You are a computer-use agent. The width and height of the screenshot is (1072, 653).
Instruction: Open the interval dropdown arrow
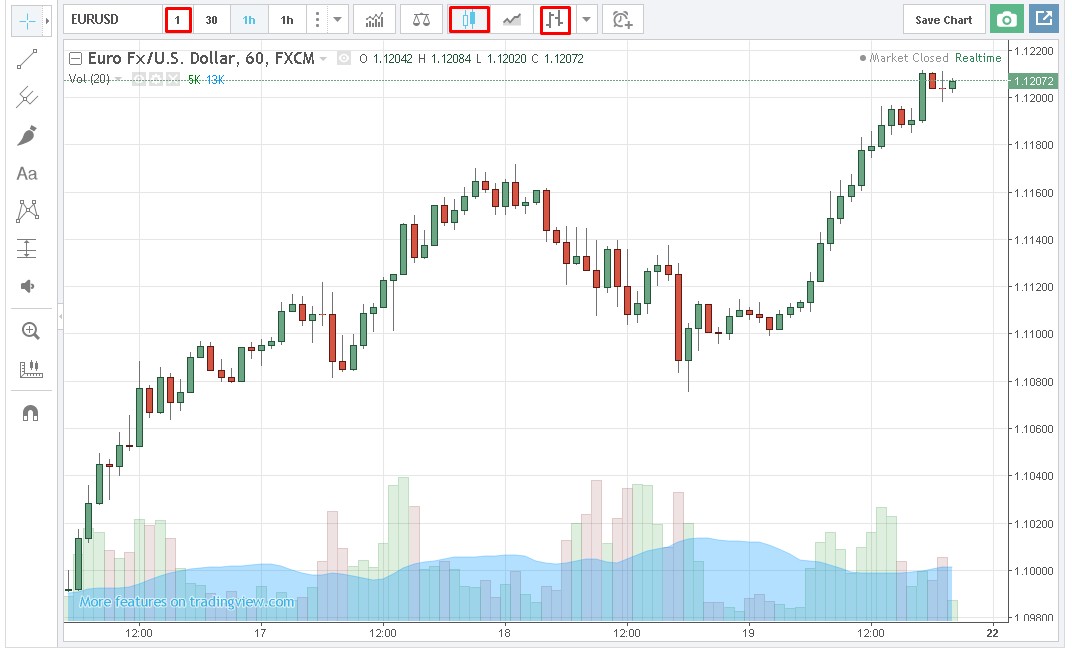[x=337, y=20]
